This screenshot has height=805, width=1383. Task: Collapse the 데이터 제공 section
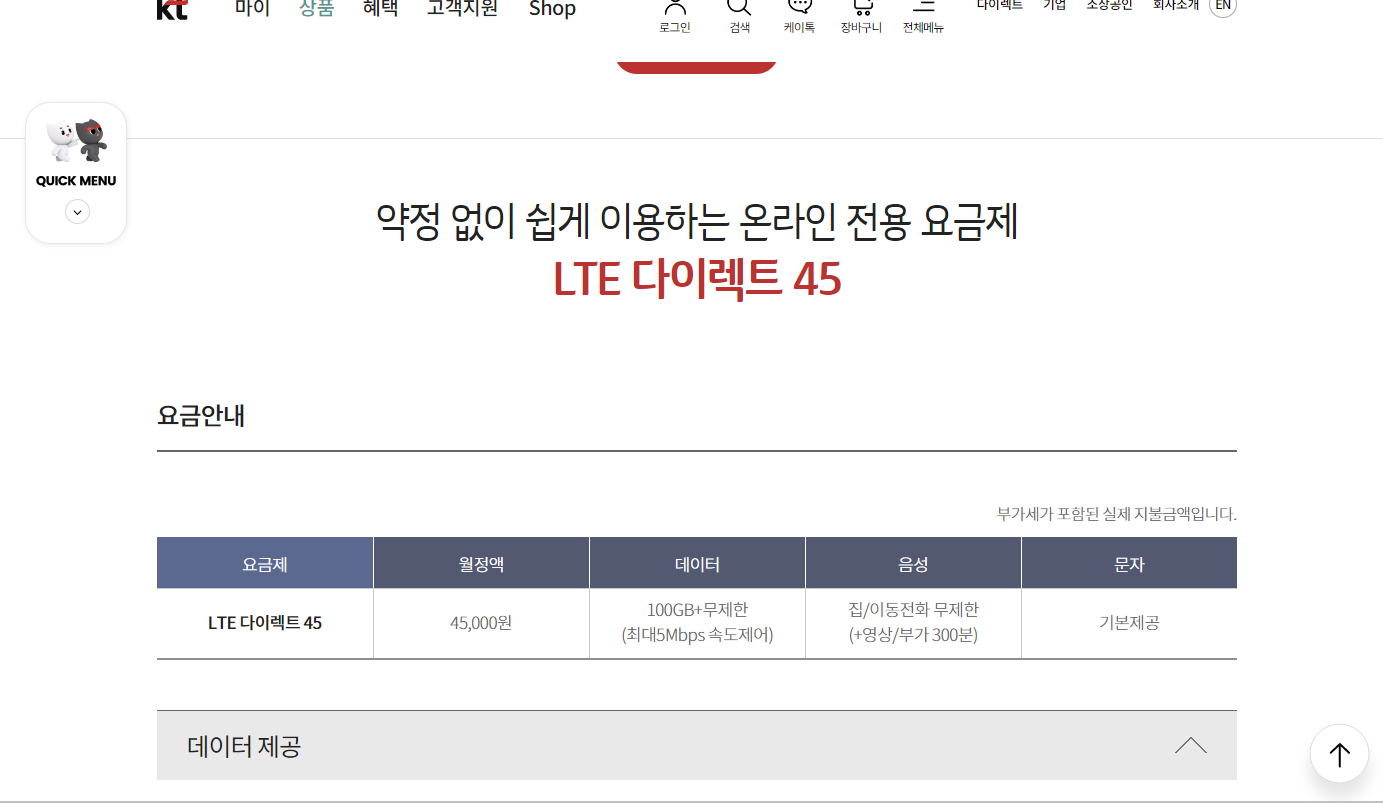coord(1190,745)
